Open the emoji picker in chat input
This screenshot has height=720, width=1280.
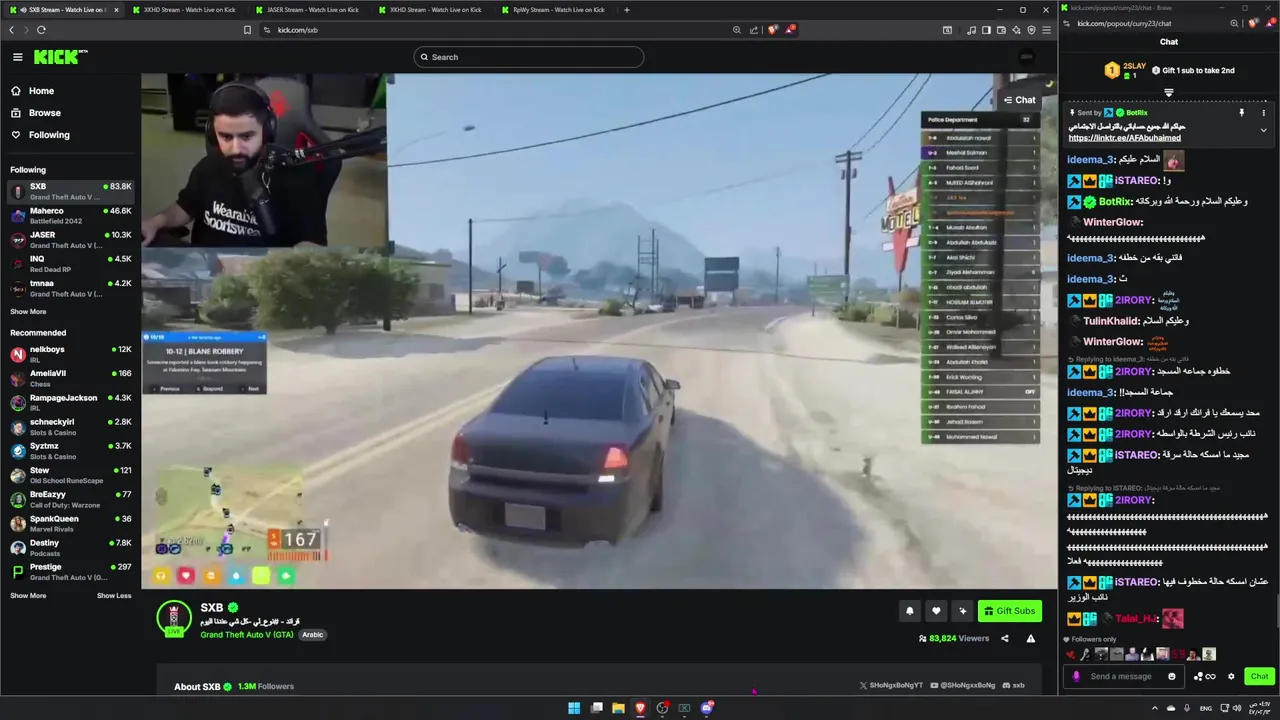(1172, 676)
